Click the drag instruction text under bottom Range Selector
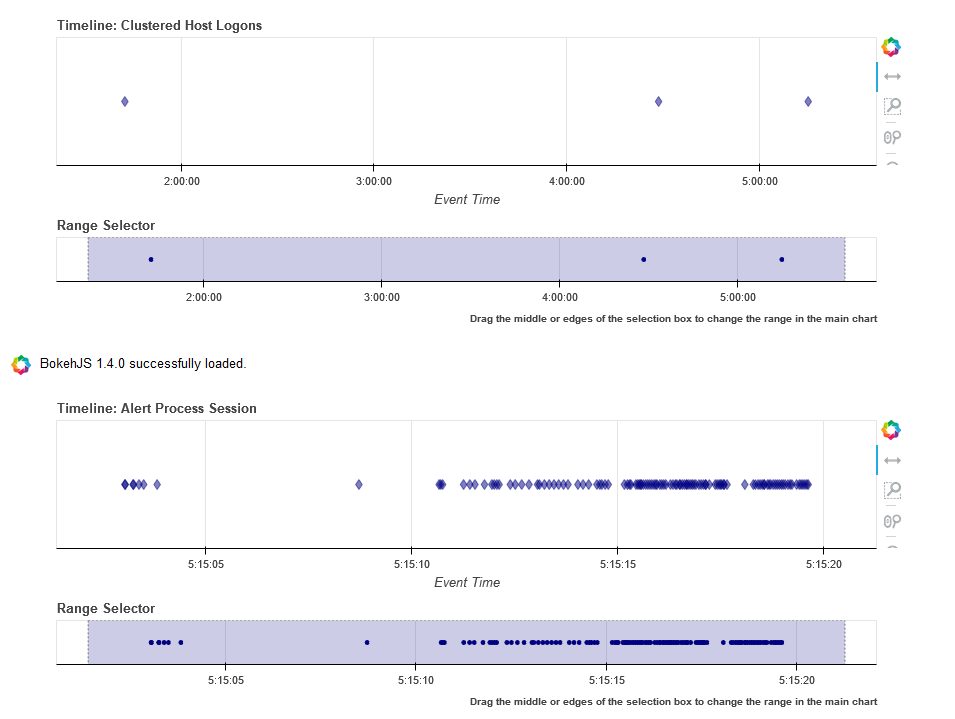 click(674, 701)
